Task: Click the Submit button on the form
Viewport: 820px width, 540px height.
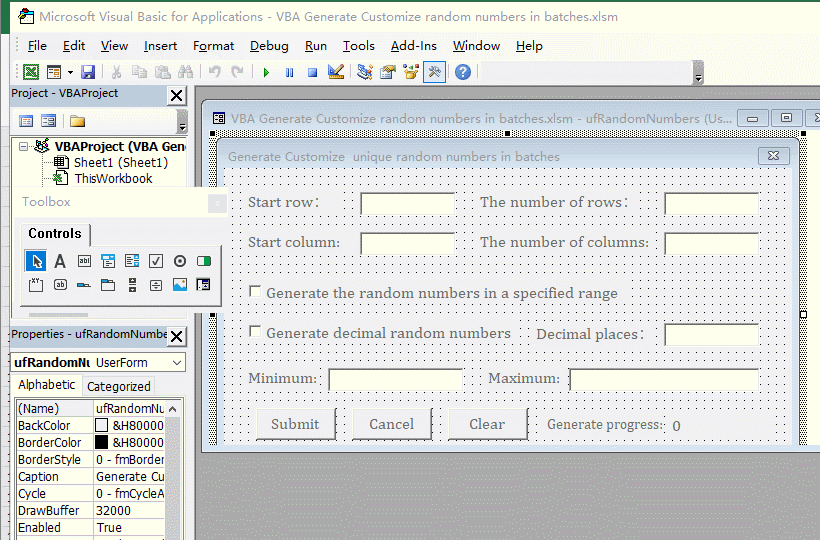Action: [295, 424]
